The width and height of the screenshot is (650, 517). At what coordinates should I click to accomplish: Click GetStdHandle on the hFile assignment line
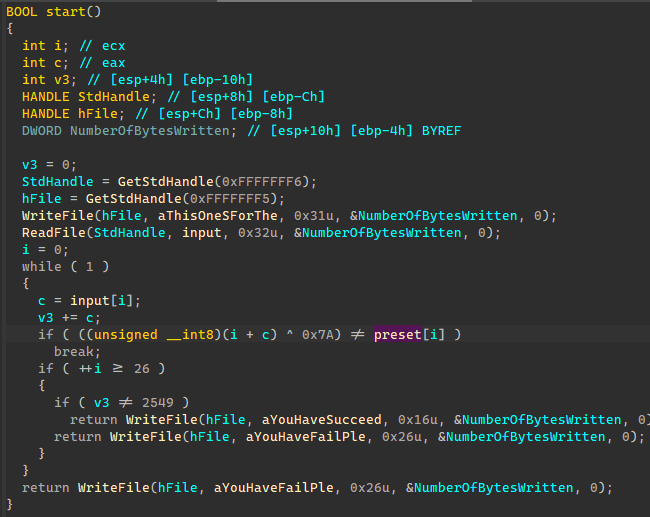(133, 199)
